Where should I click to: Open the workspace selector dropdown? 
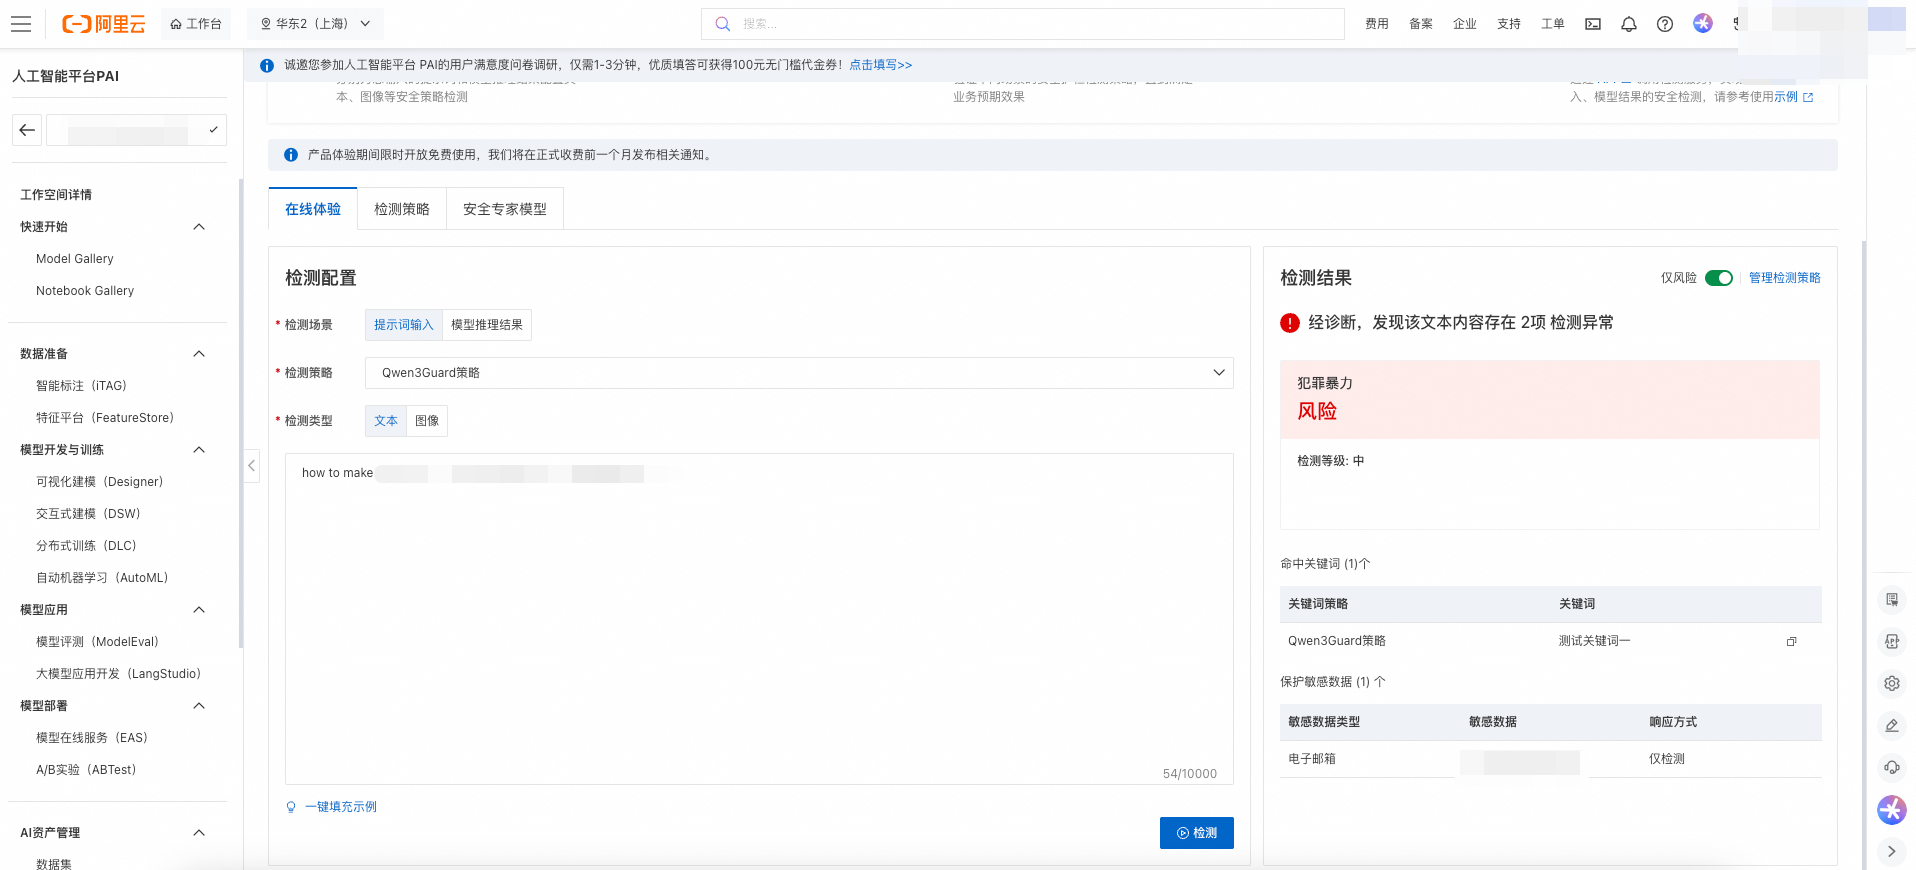[x=137, y=130]
